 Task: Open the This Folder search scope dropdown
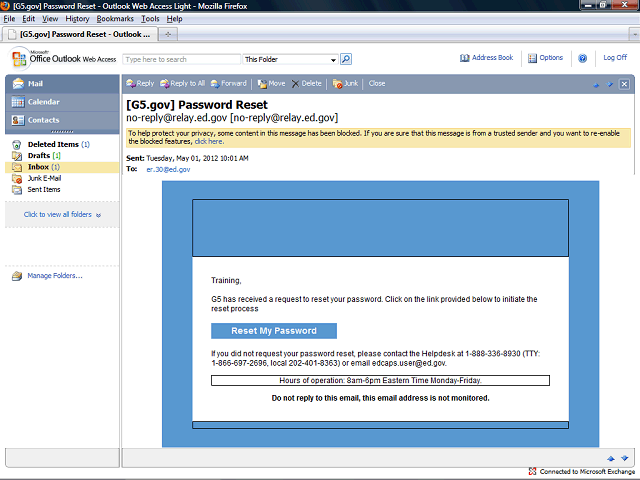pos(290,60)
